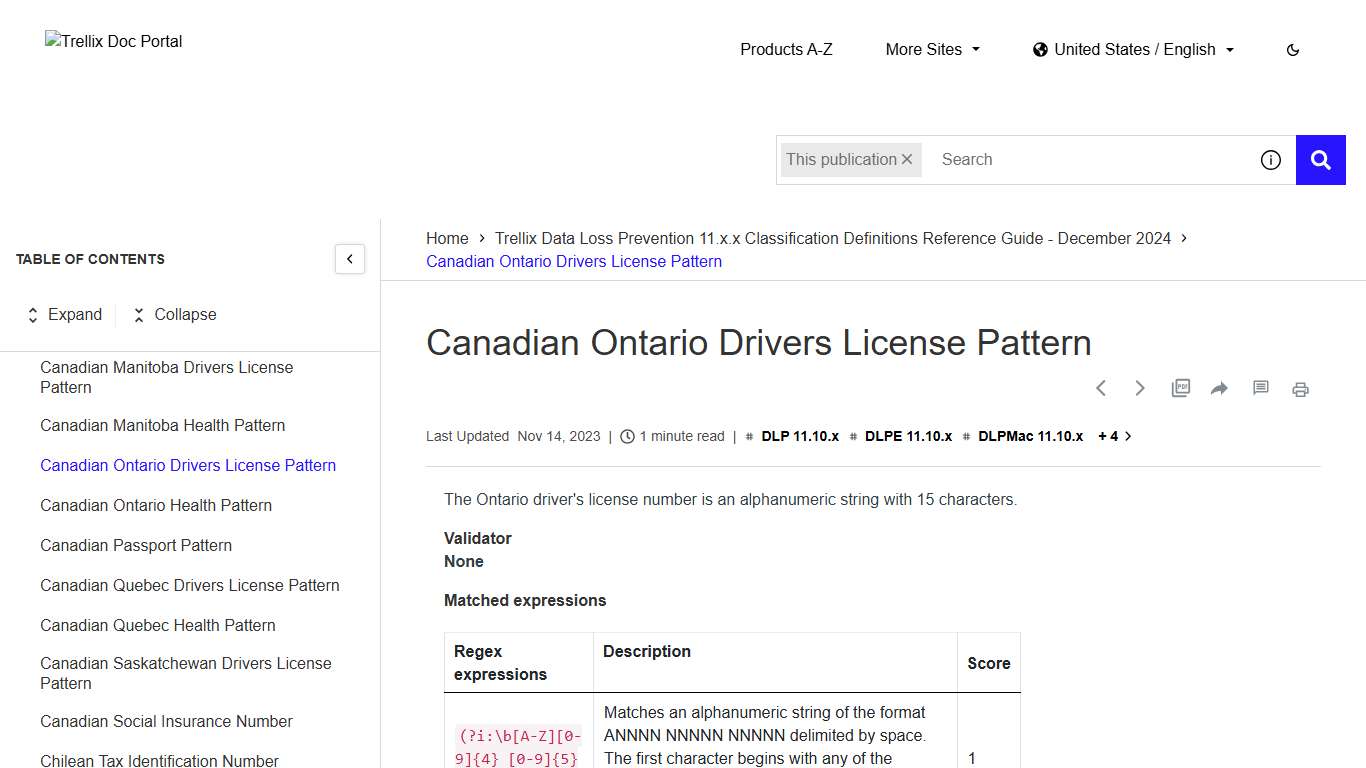Download the page as PDF
The height and width of the screenshot is (768, 1366).
[x=1180, y=388]
